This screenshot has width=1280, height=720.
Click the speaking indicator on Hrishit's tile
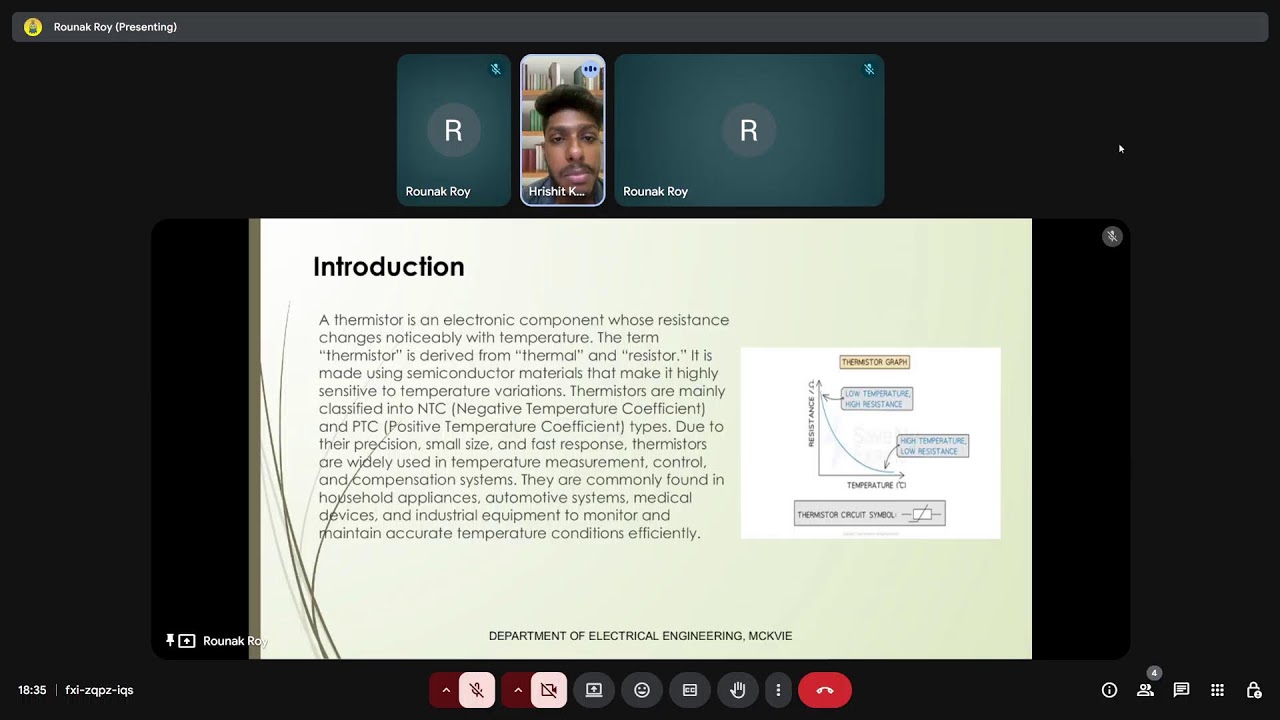(x=590, y=69)
